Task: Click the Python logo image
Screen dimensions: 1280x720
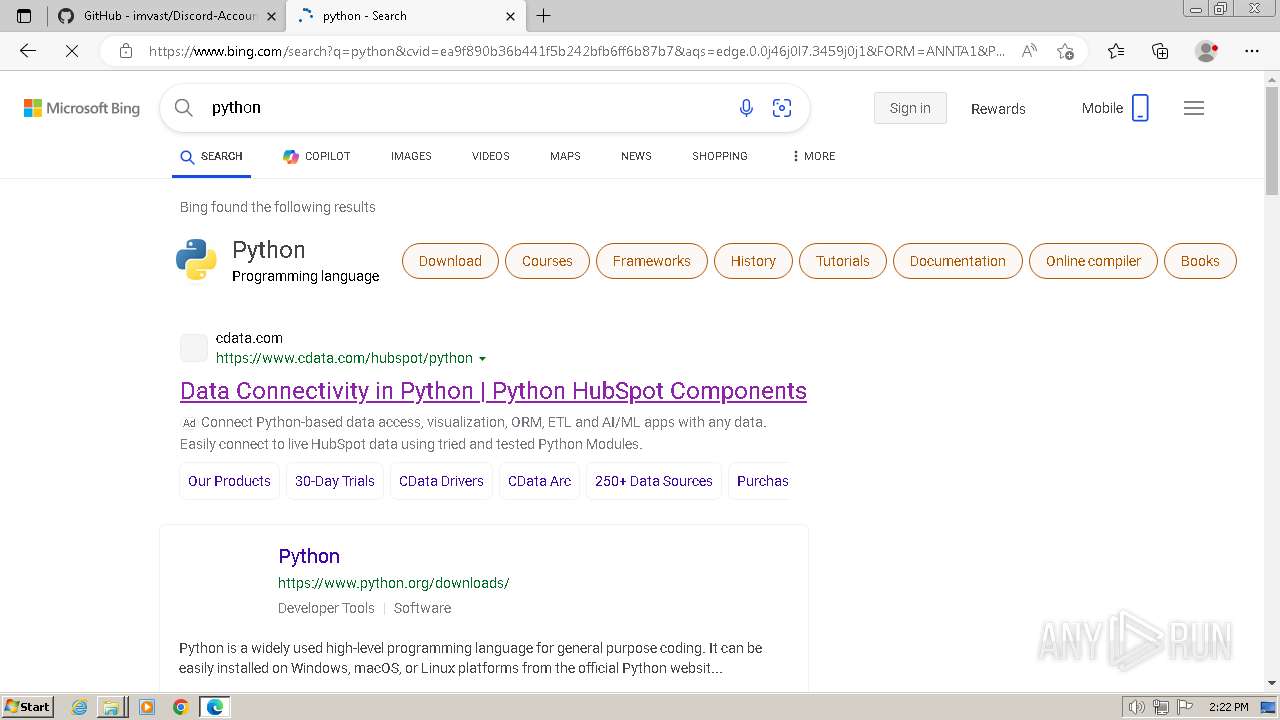Action: pos(196,260)
